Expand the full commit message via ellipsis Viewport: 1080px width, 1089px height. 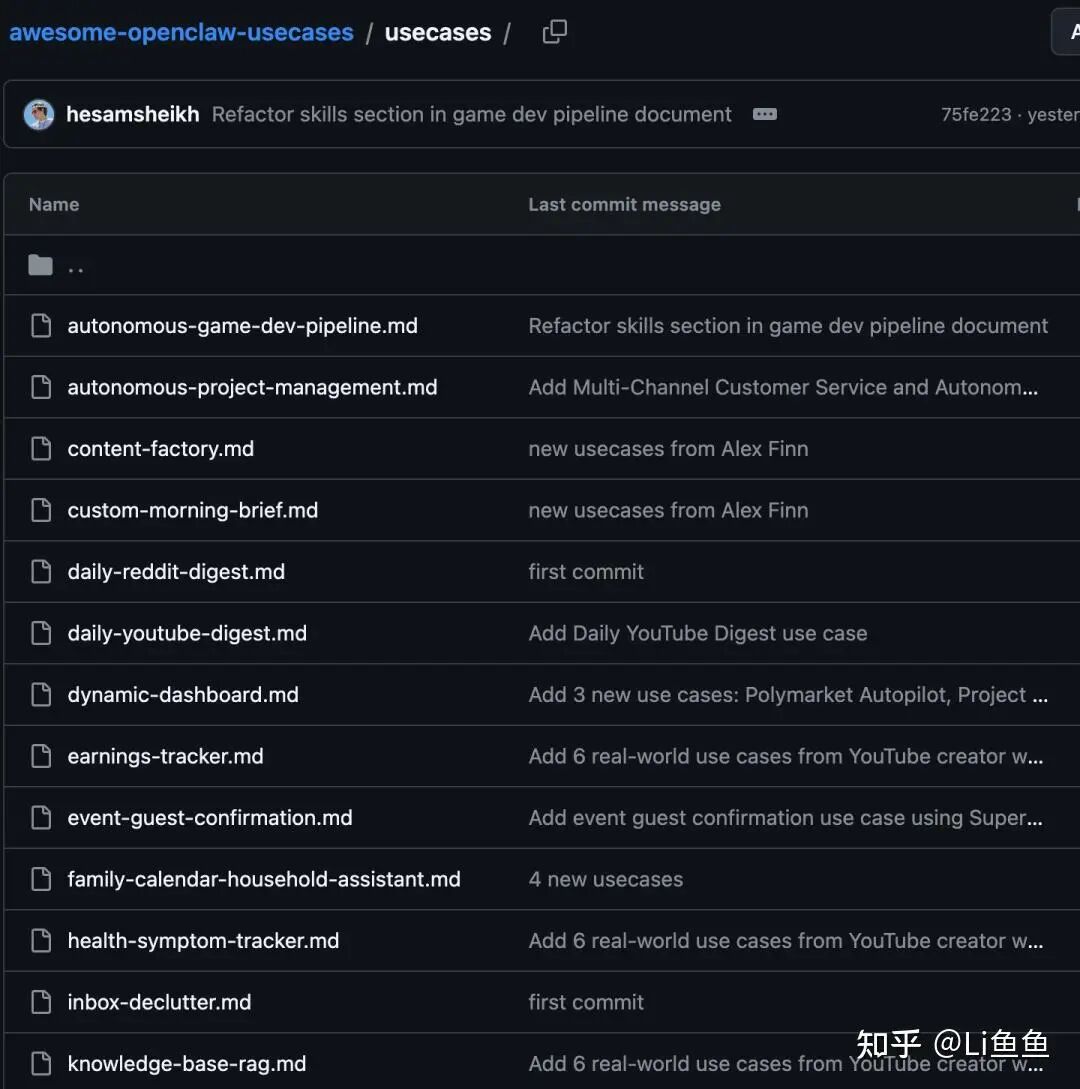coord(764,114)
